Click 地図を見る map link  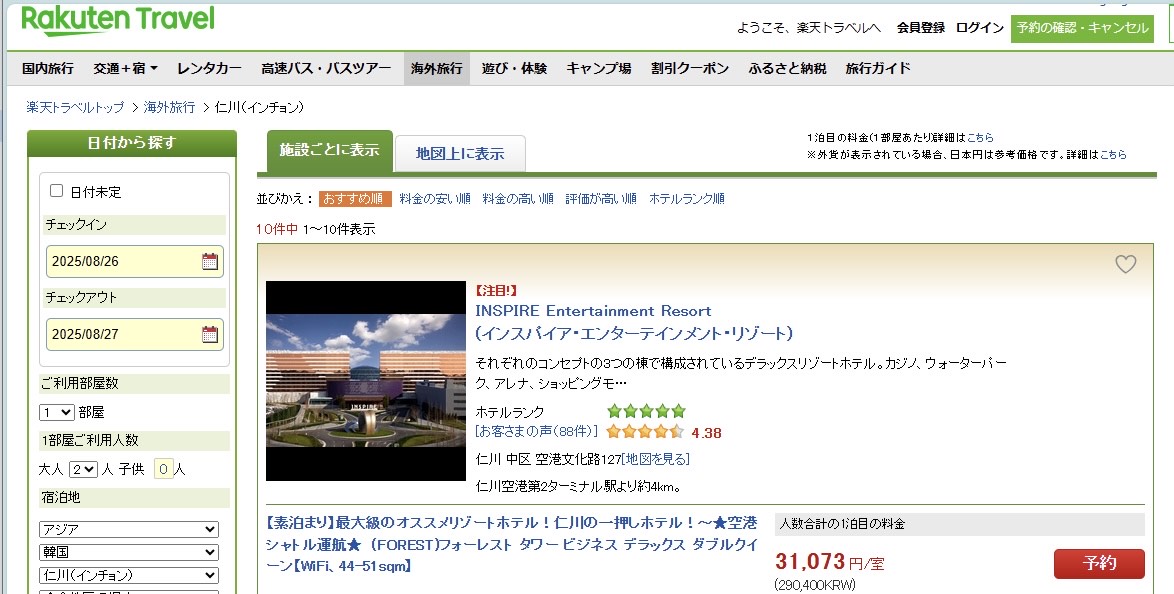coord(656,458)
